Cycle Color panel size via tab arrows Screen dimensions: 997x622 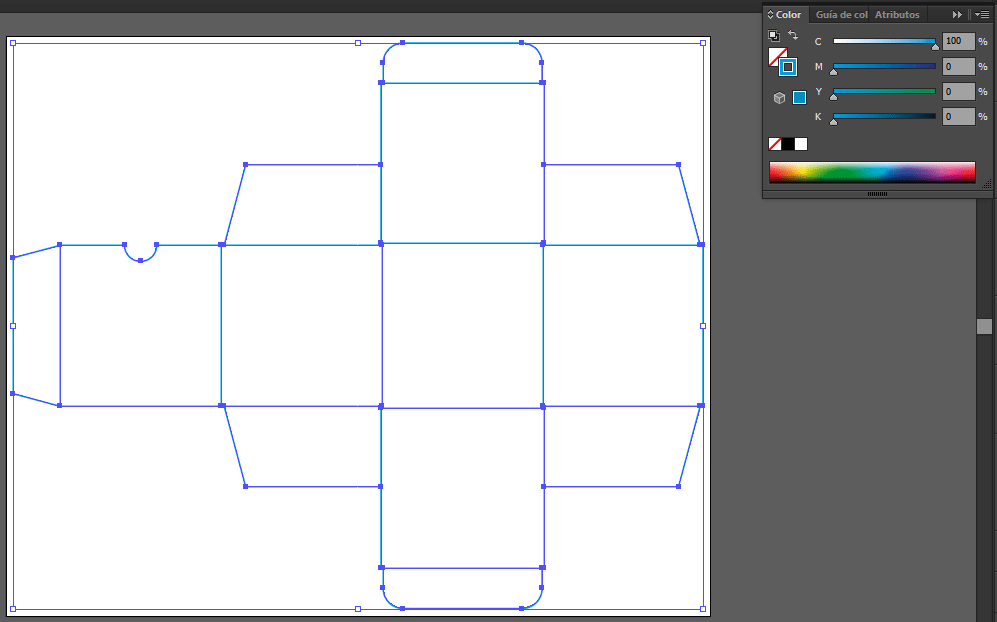[770, 15]
